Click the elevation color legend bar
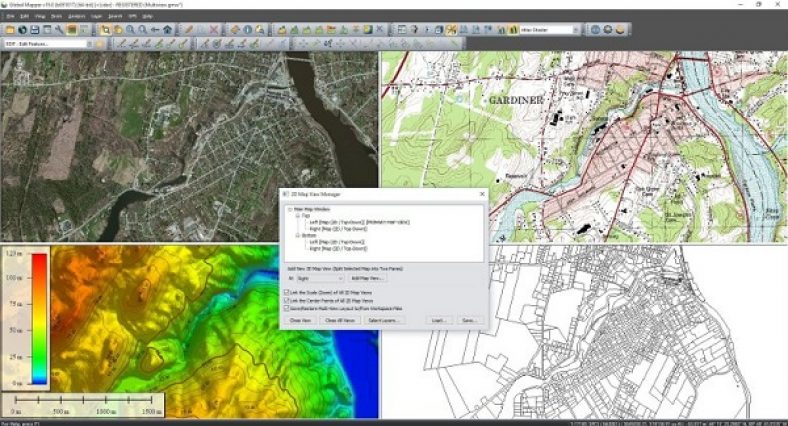788x426 pixels. coord(39,320)
